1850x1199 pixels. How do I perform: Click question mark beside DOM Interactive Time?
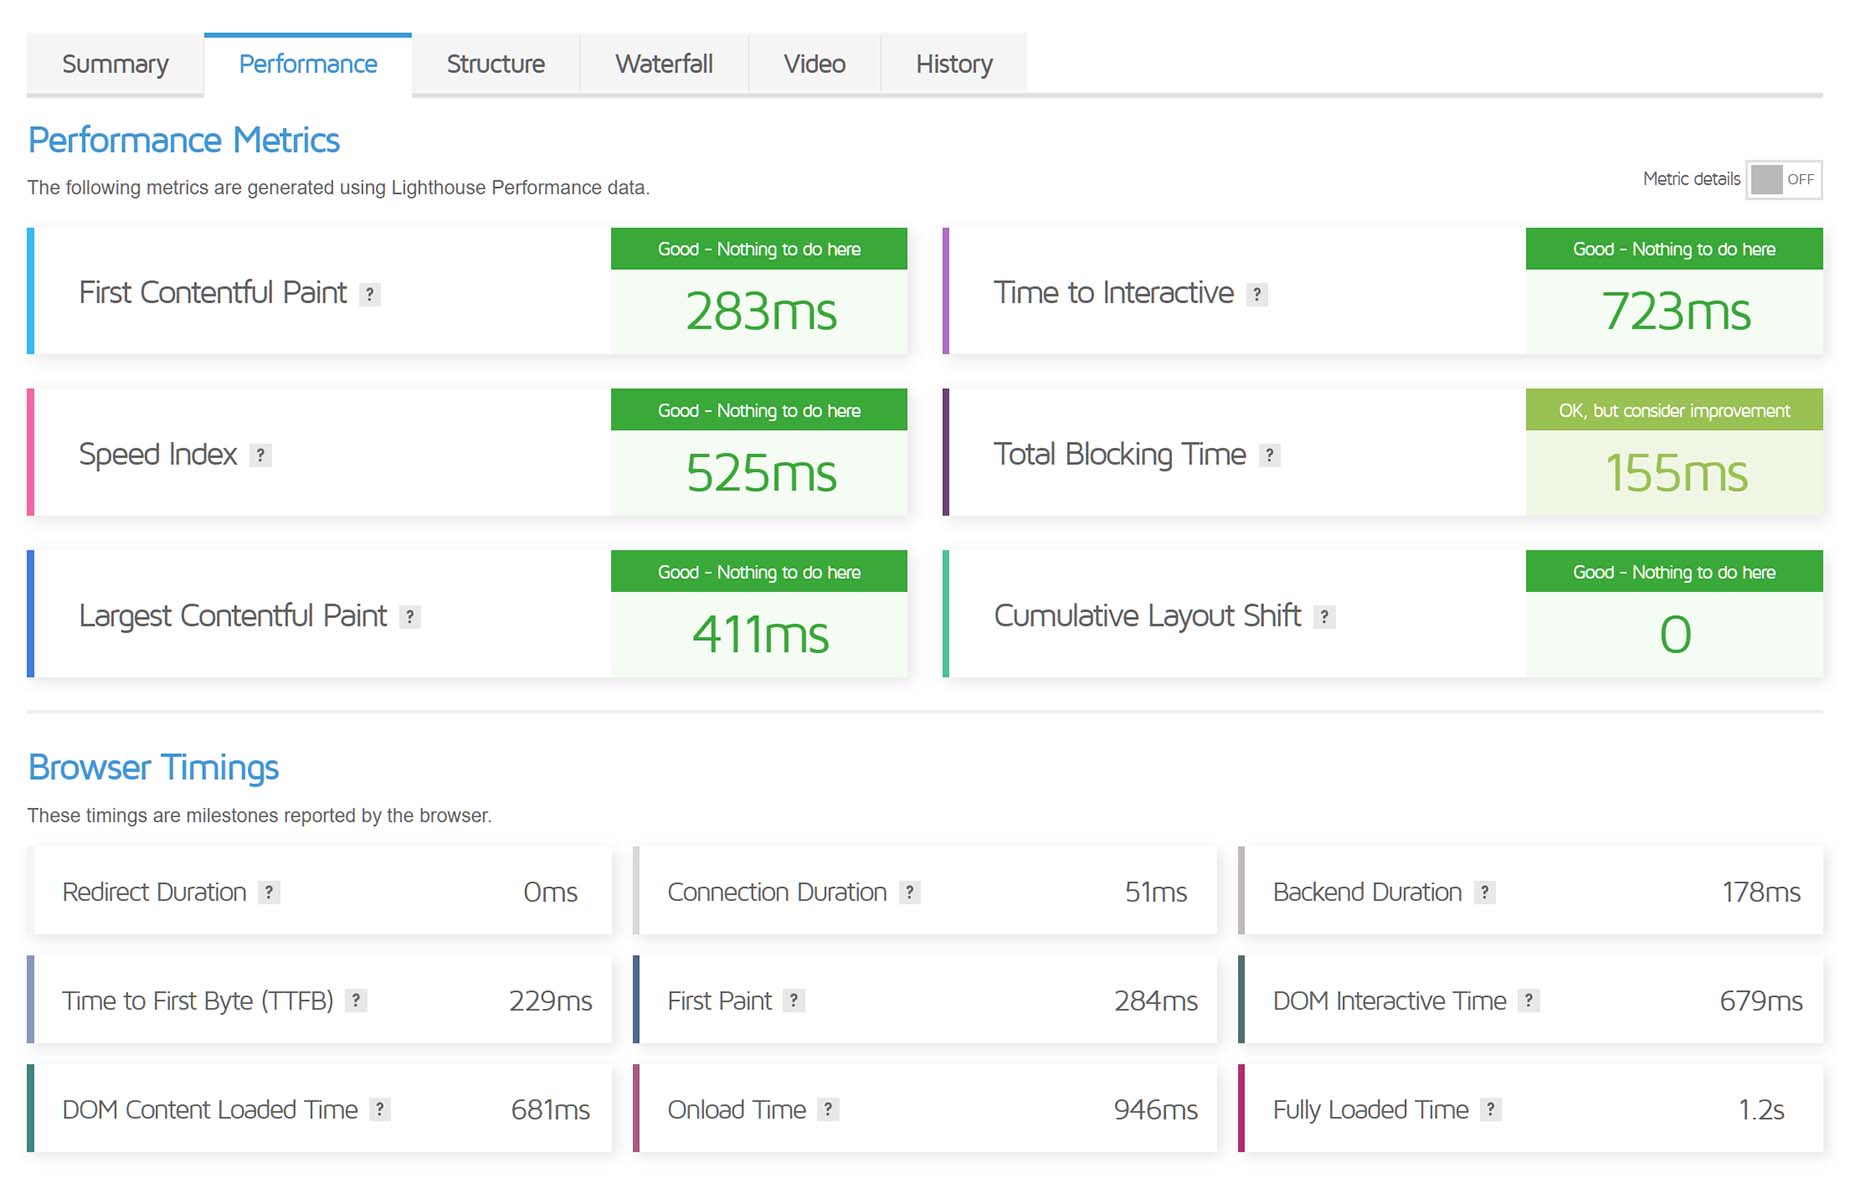pyautogui.click(x=1528, y=1000)
